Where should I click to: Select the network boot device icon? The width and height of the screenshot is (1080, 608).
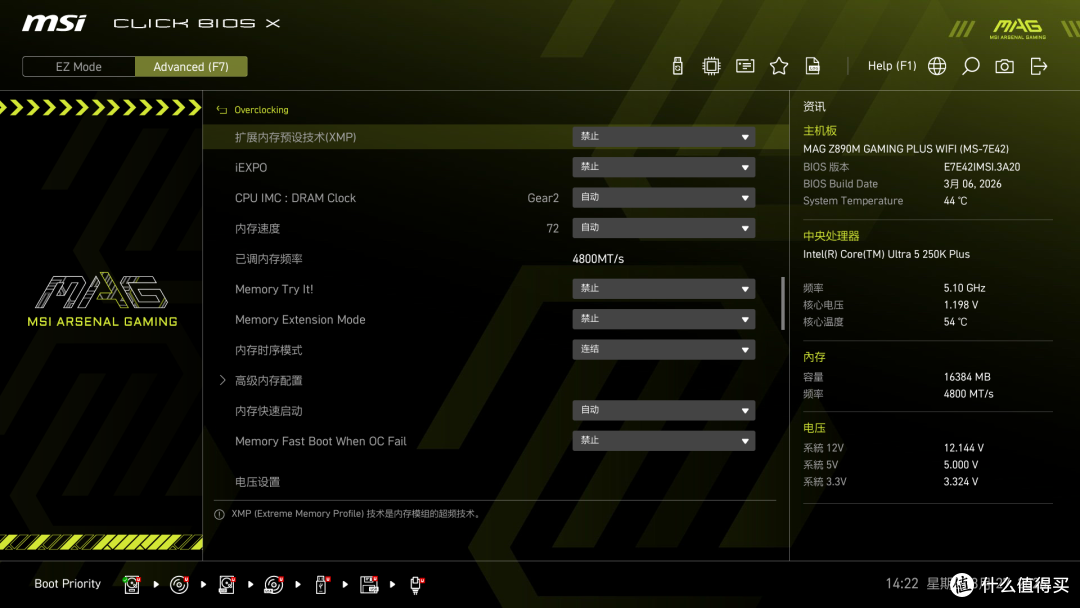pos(416,585)
